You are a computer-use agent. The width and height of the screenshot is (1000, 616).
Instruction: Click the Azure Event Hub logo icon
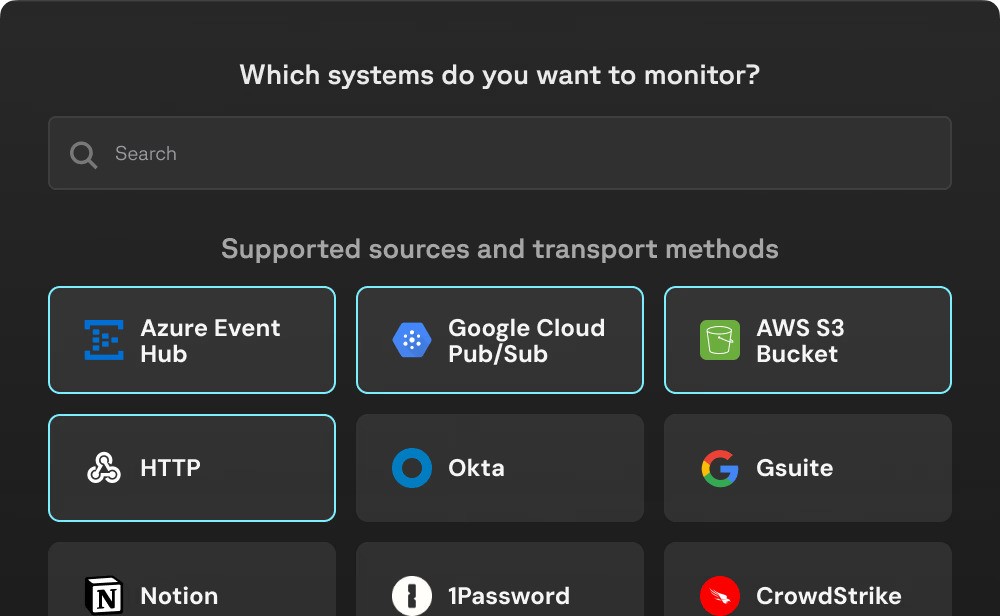(104, 340)
